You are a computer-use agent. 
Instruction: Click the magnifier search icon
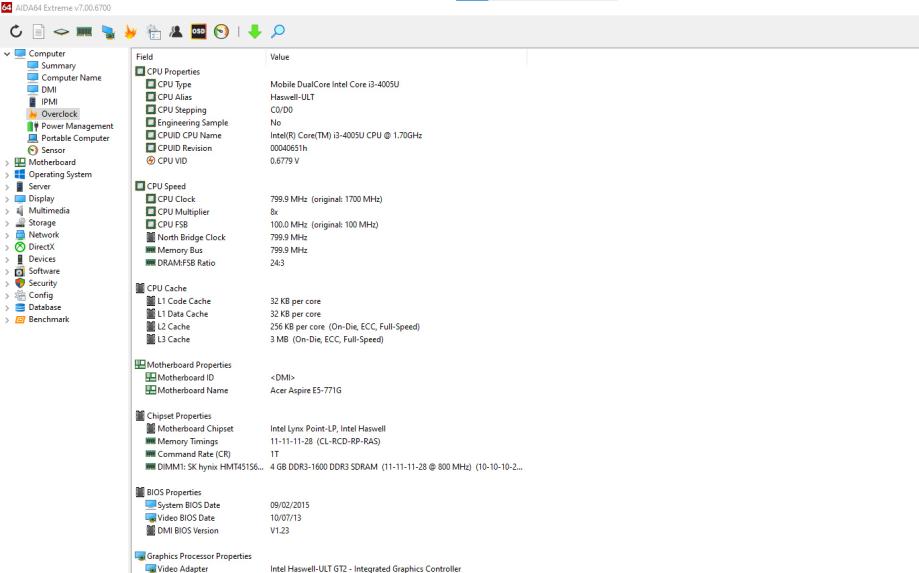(x=278, y=32)
